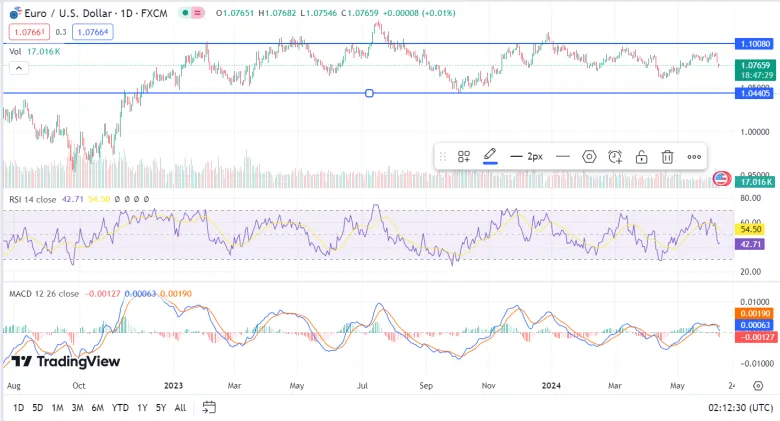Add an alert on the horizontal line
Screen dimensions: 780x421
615,157
